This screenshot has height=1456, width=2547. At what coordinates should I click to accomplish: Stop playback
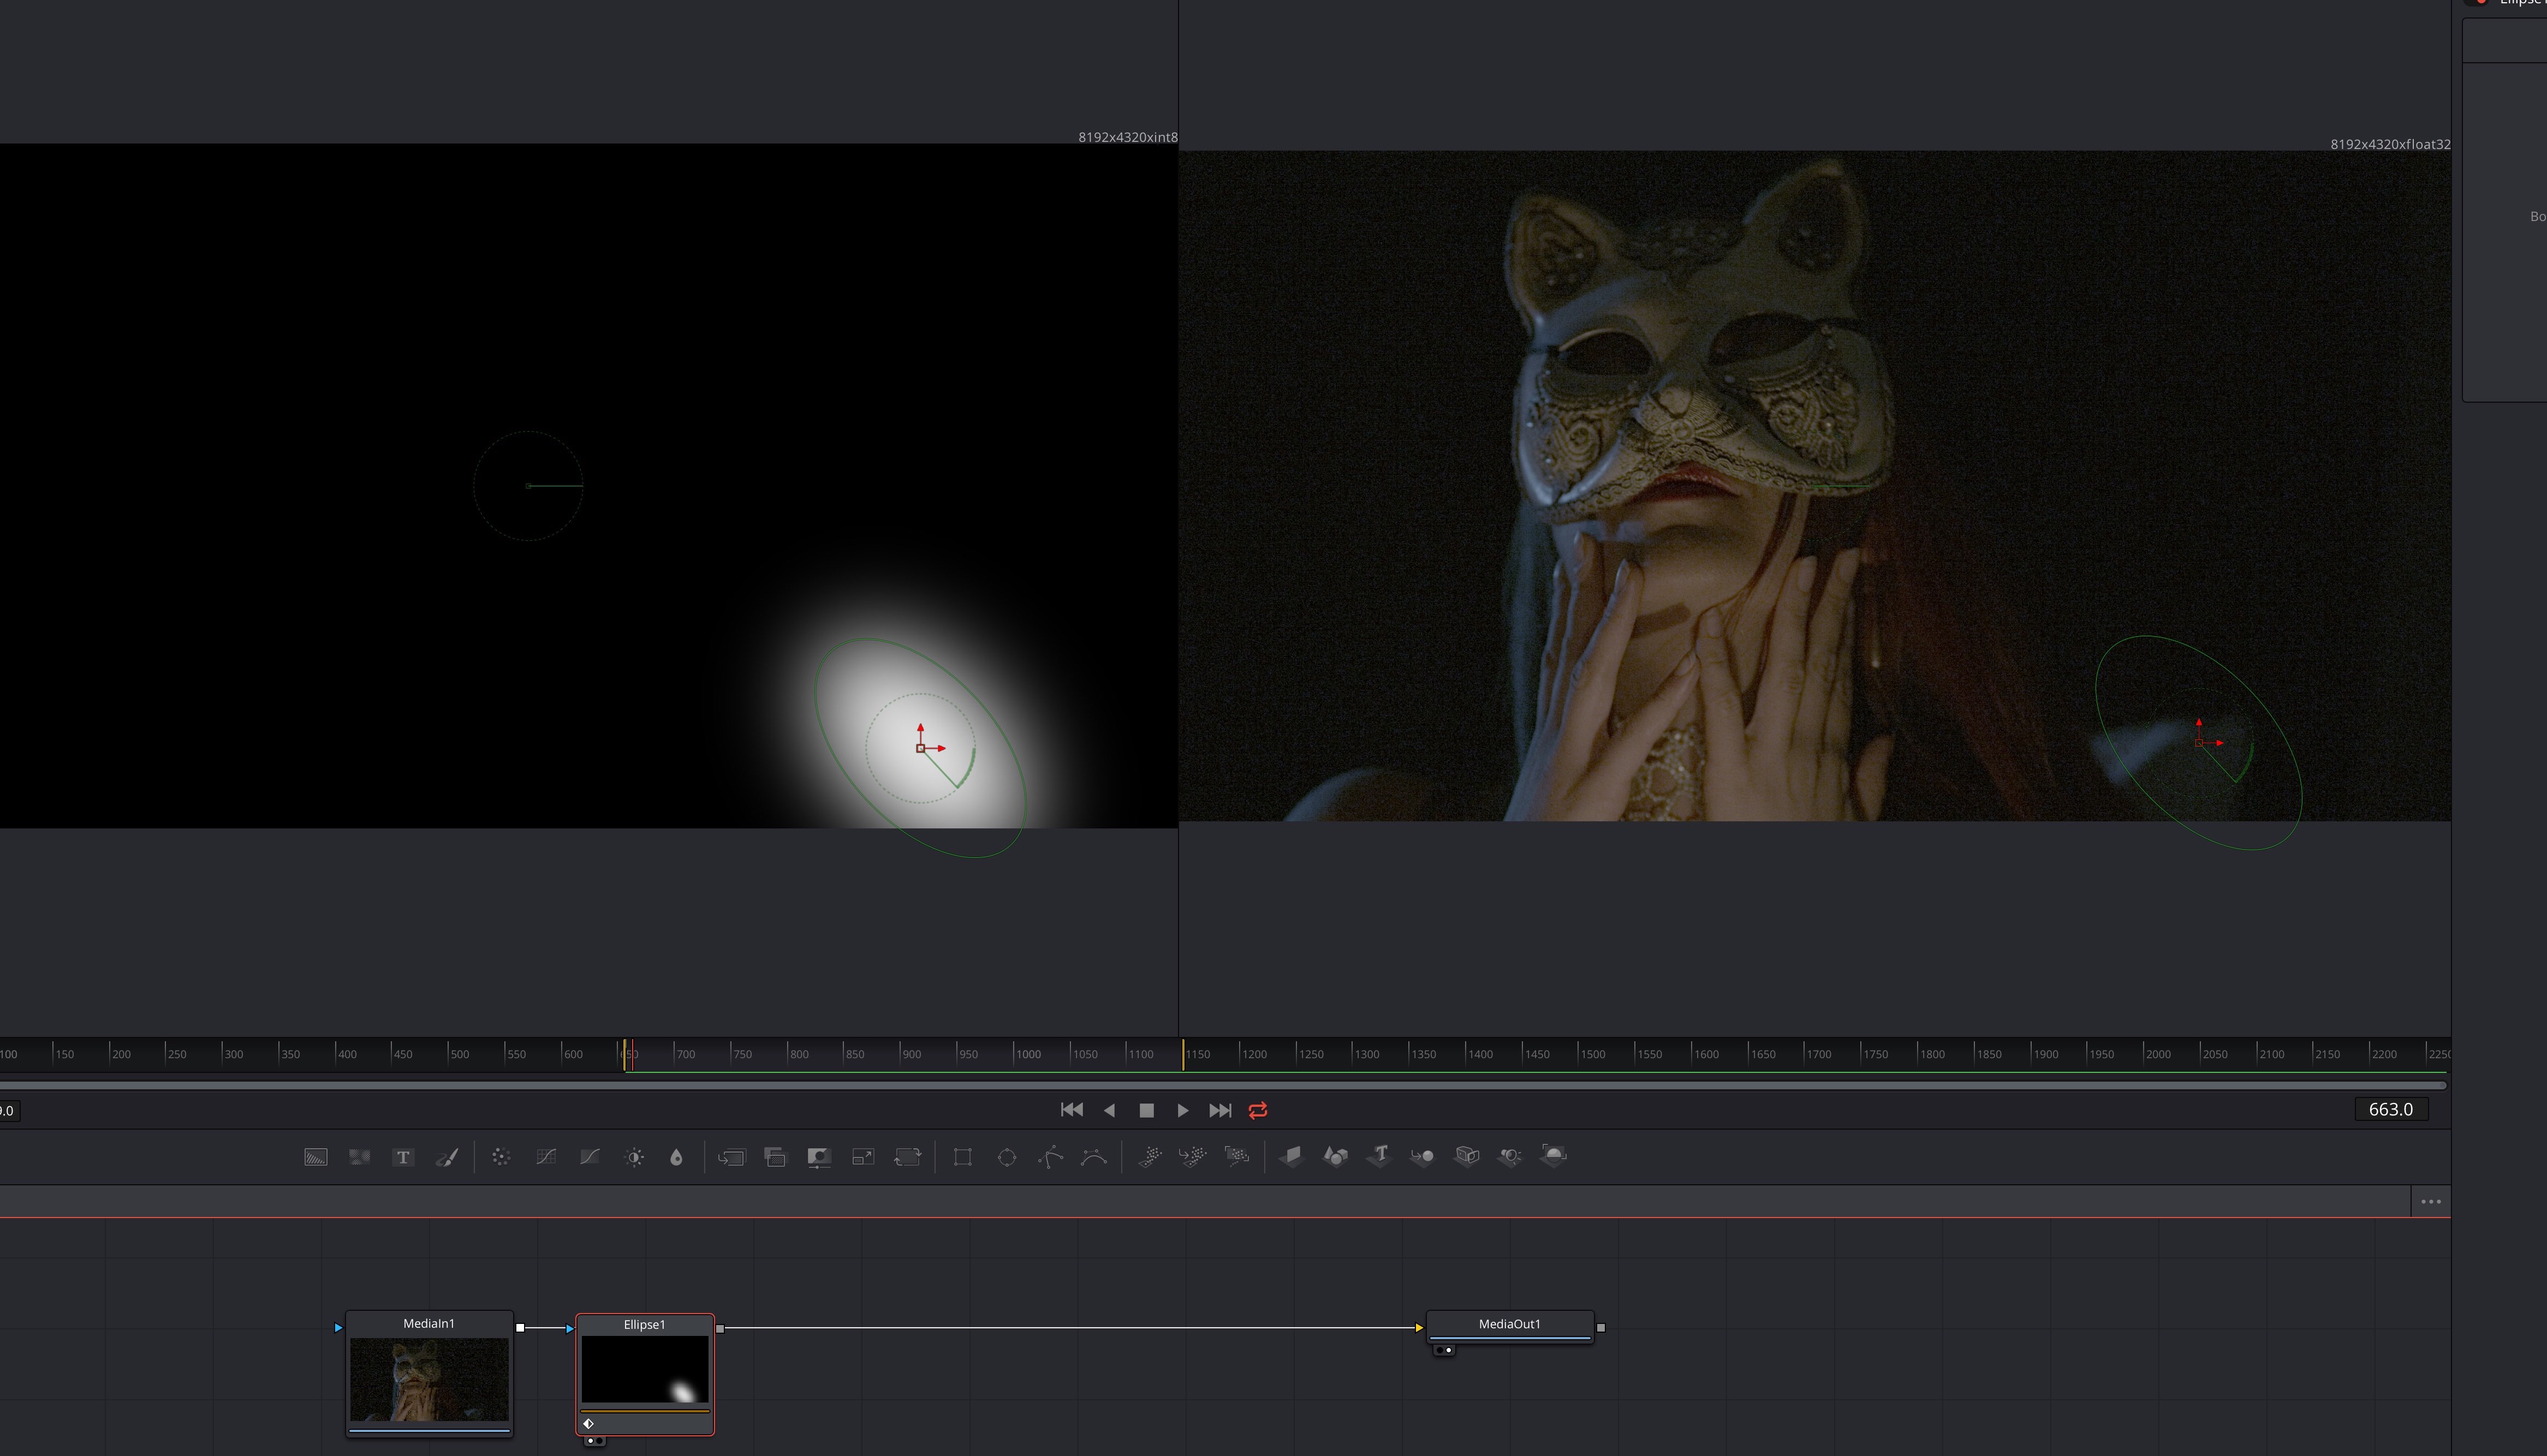tap(1147, 1110)
